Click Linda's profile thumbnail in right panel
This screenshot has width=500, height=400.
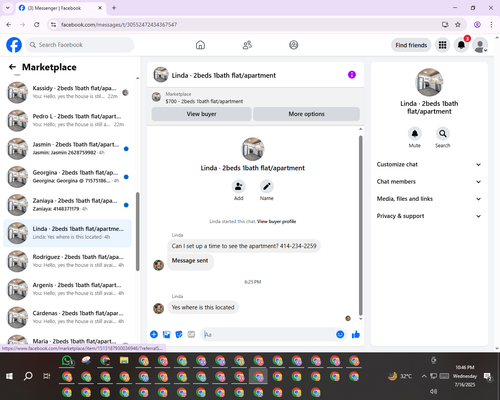pyautogui.click(x=429, y=82)
